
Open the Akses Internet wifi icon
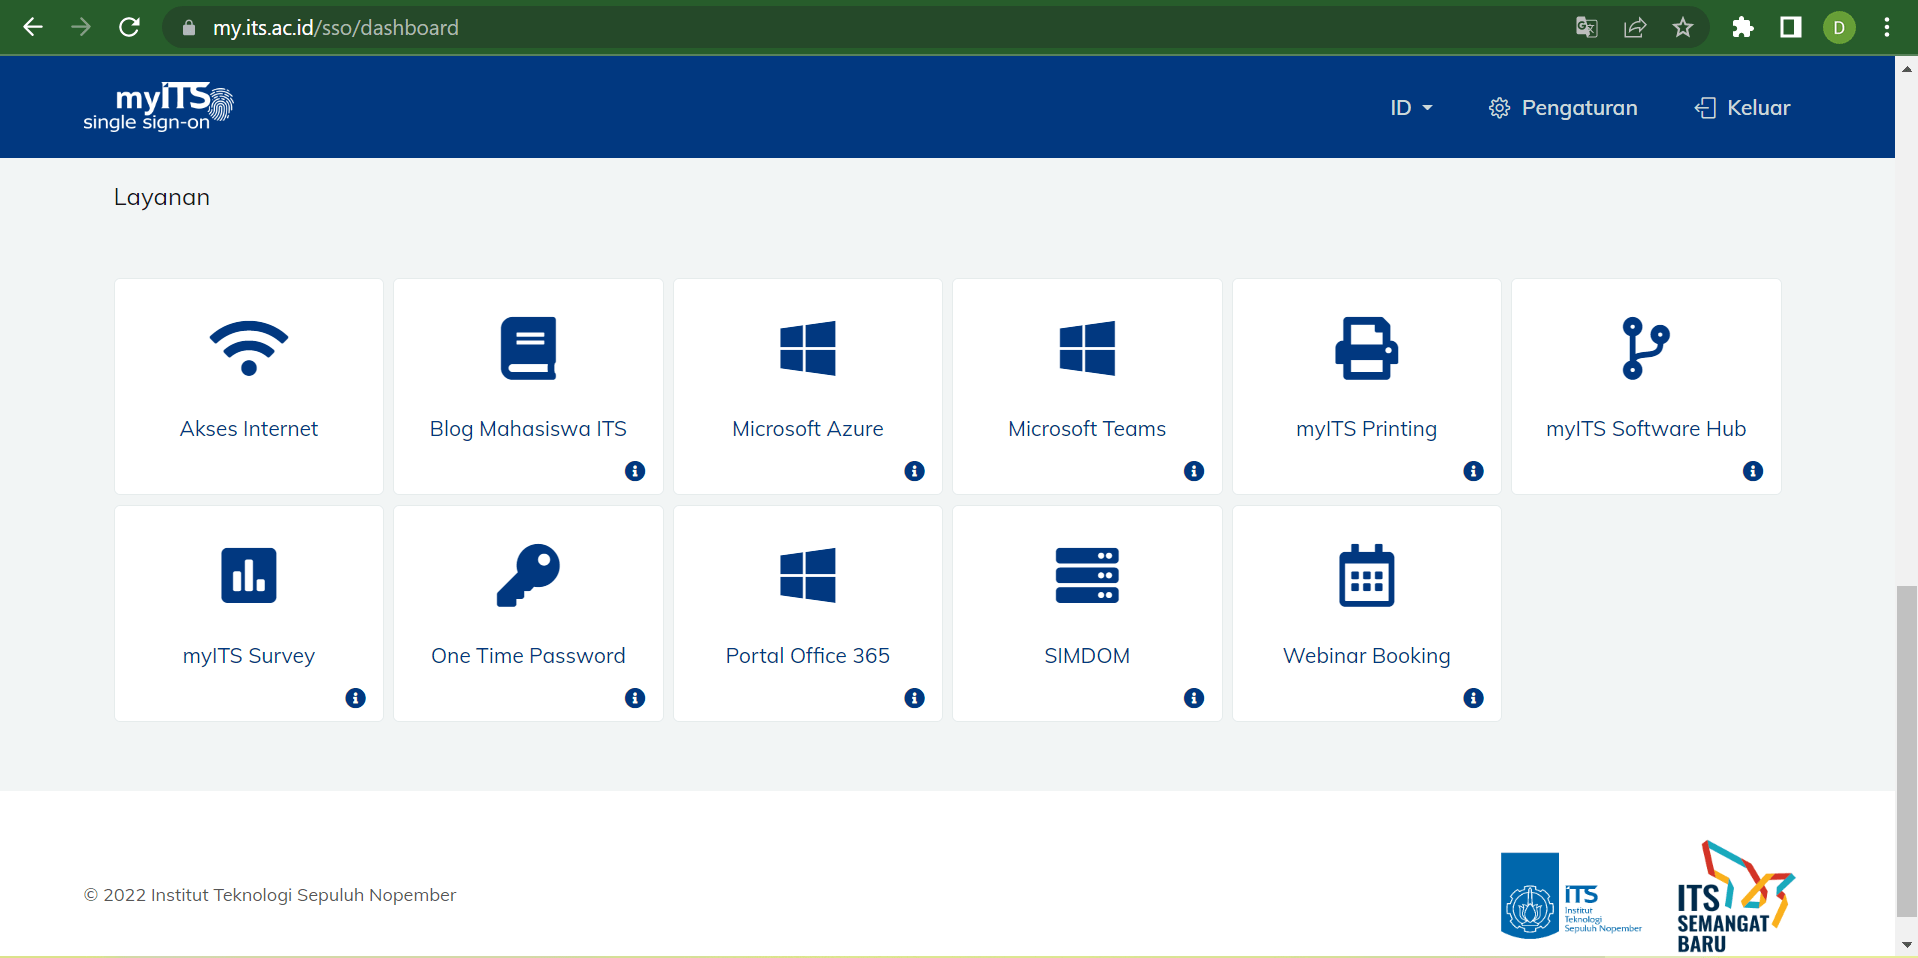point(248,348)
